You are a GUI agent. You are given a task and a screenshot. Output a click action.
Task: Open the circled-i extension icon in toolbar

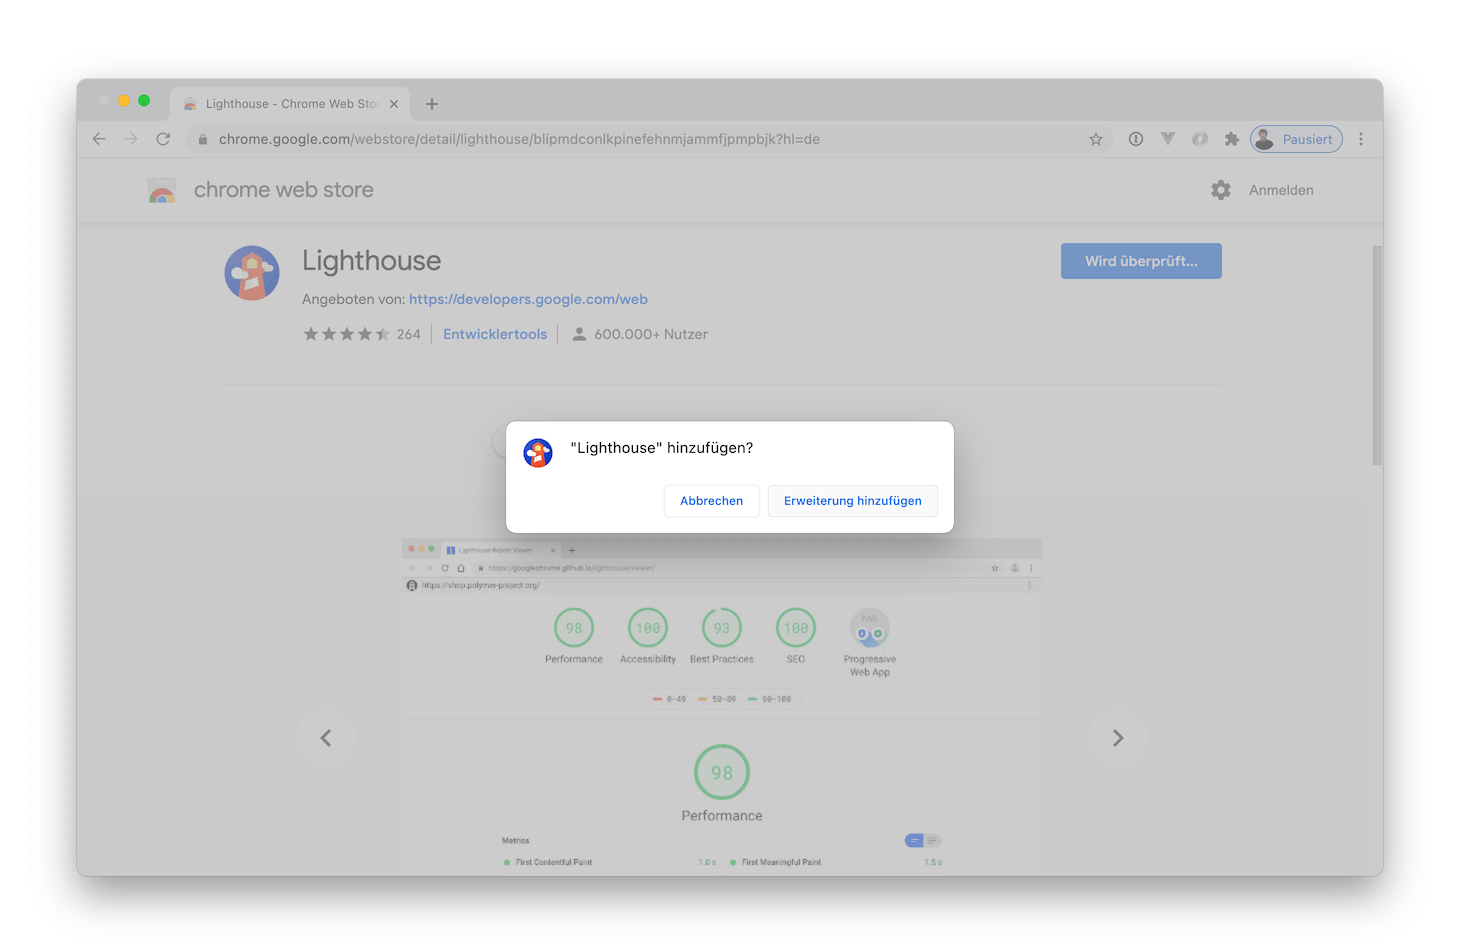(x=1136, y=139)
